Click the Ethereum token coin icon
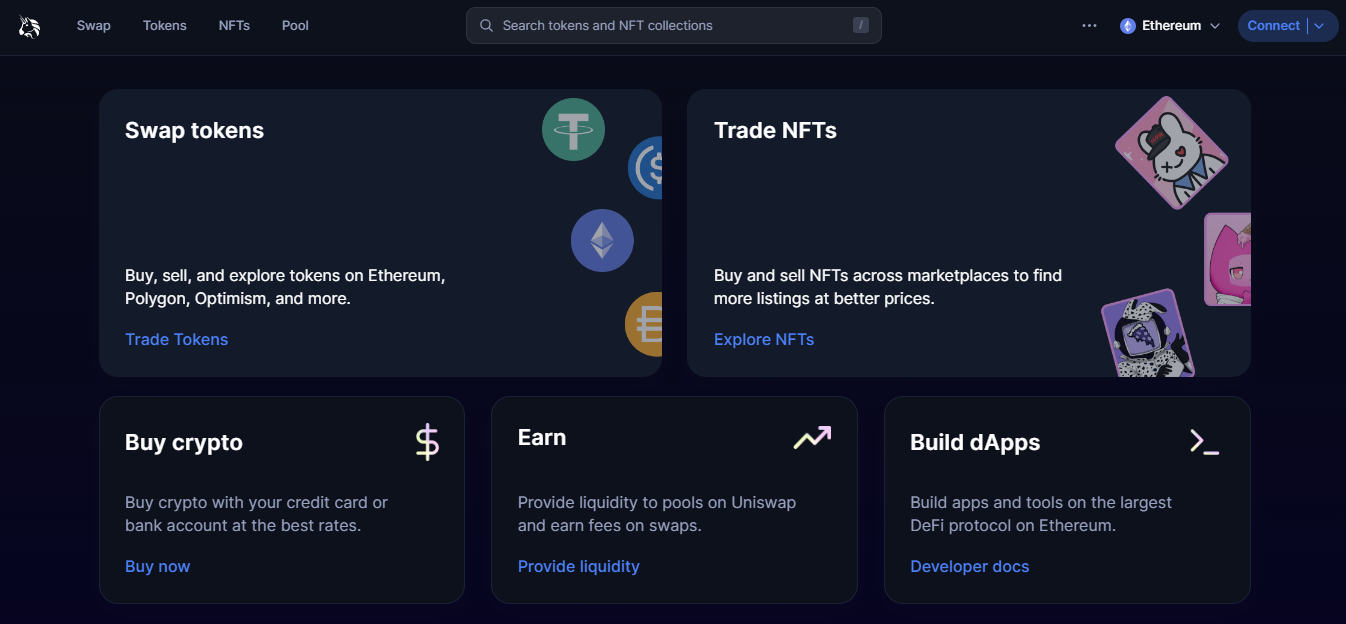This screenshot has width=1346, height=624. coord(602,240)
